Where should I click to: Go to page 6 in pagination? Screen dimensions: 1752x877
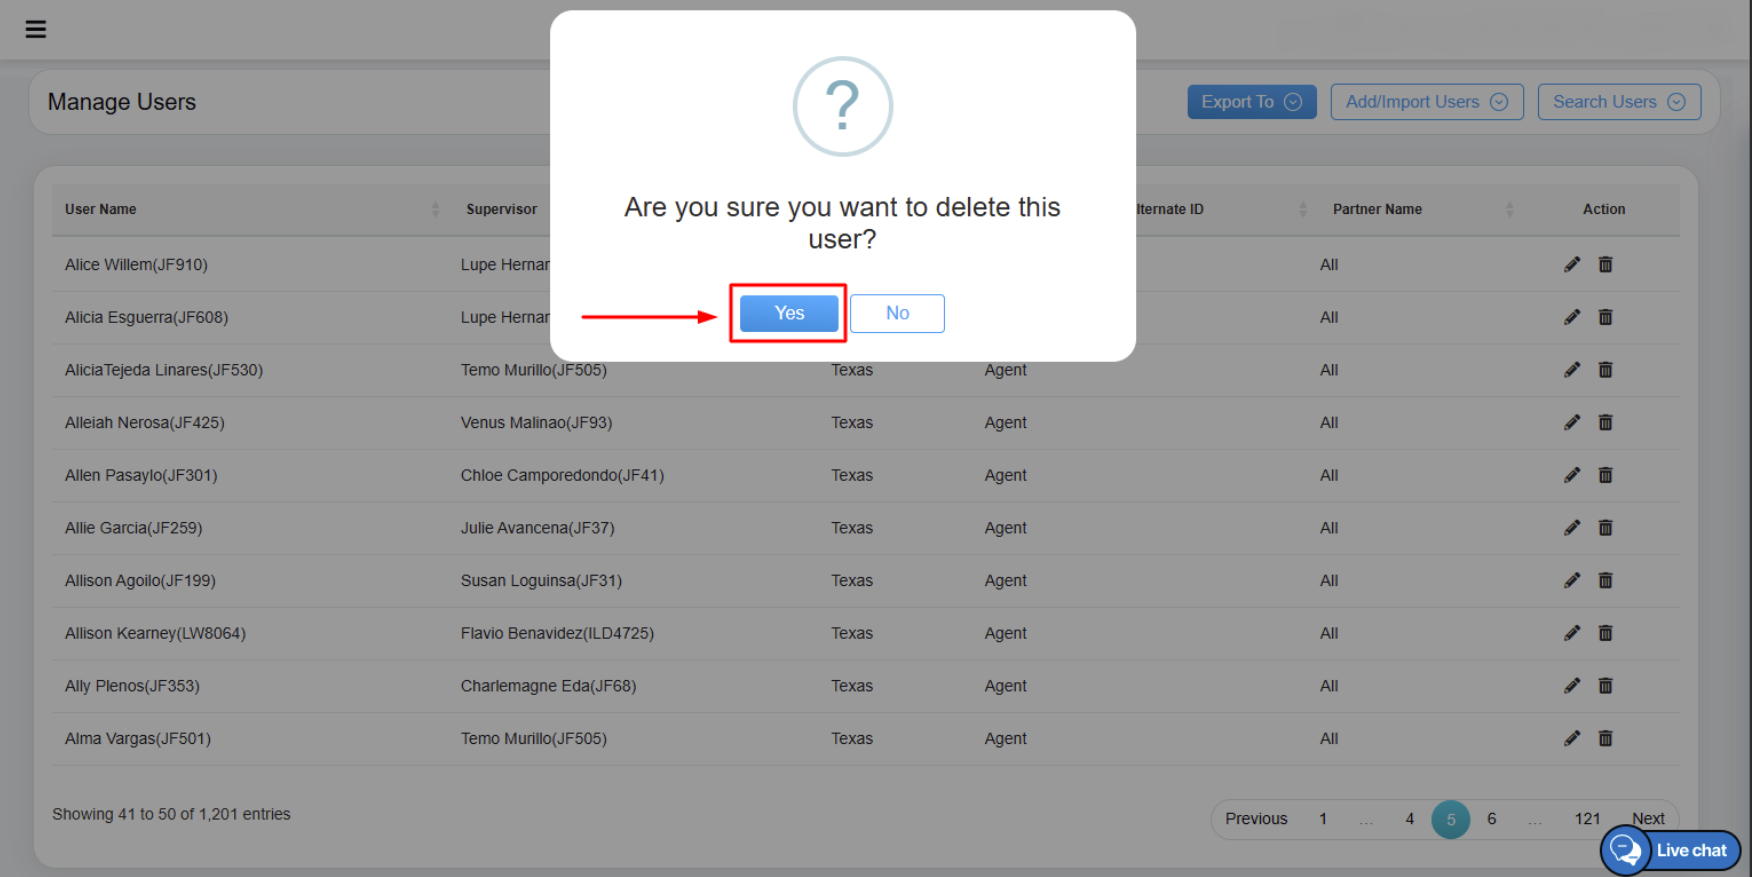[x=1491, y=819]
